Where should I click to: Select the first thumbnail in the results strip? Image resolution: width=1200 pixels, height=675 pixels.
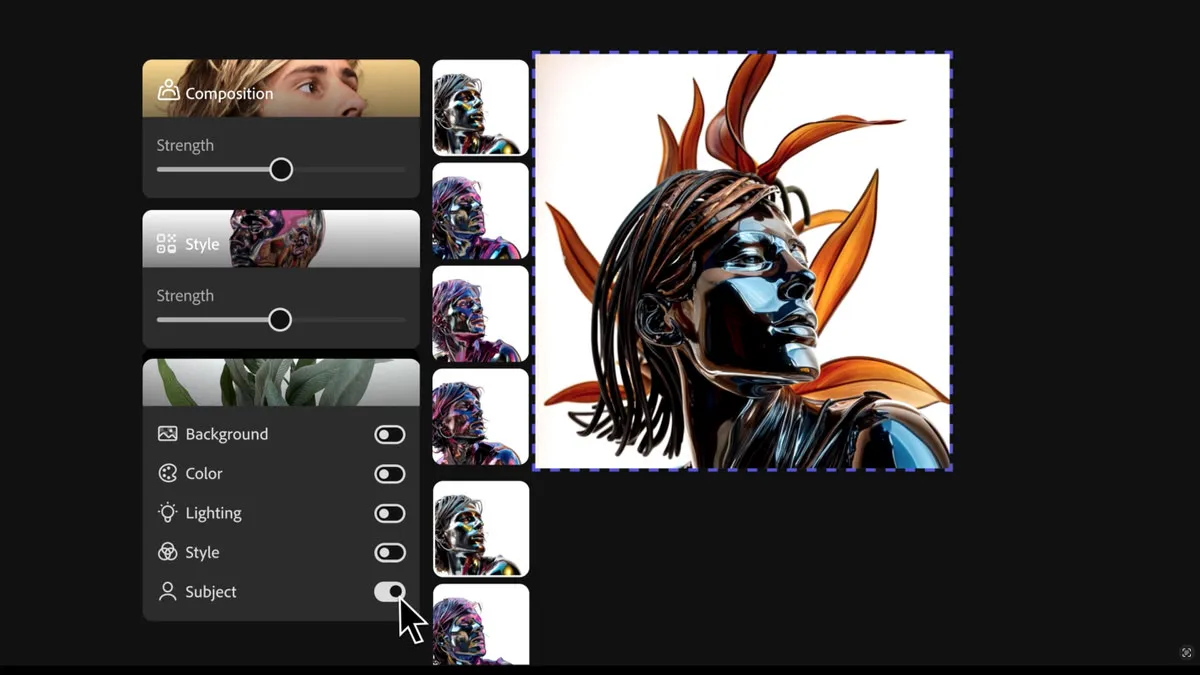(480, 108)
